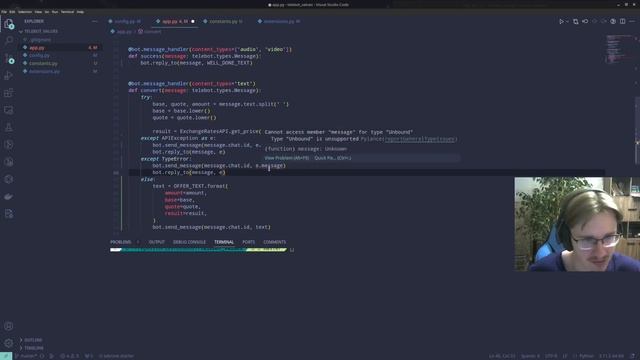The height and width of the screenshot is (360, 640).
Task: Open the Docker whale view
Action: click(x=9, y=197)
